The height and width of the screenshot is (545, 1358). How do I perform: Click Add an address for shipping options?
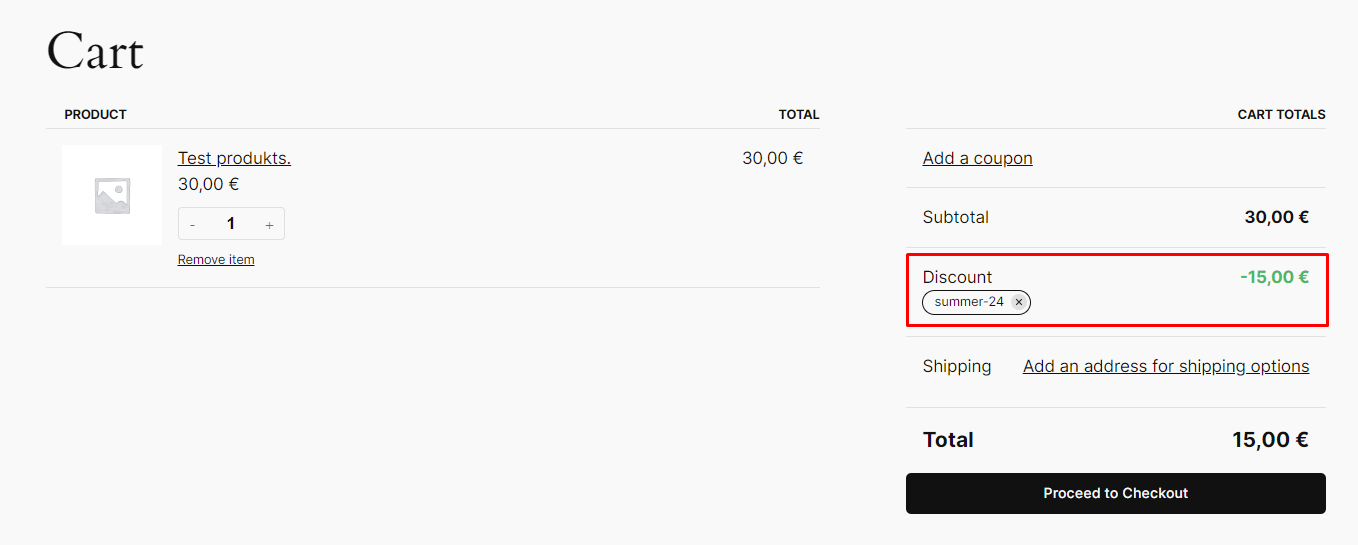(x=1165, y=366)
